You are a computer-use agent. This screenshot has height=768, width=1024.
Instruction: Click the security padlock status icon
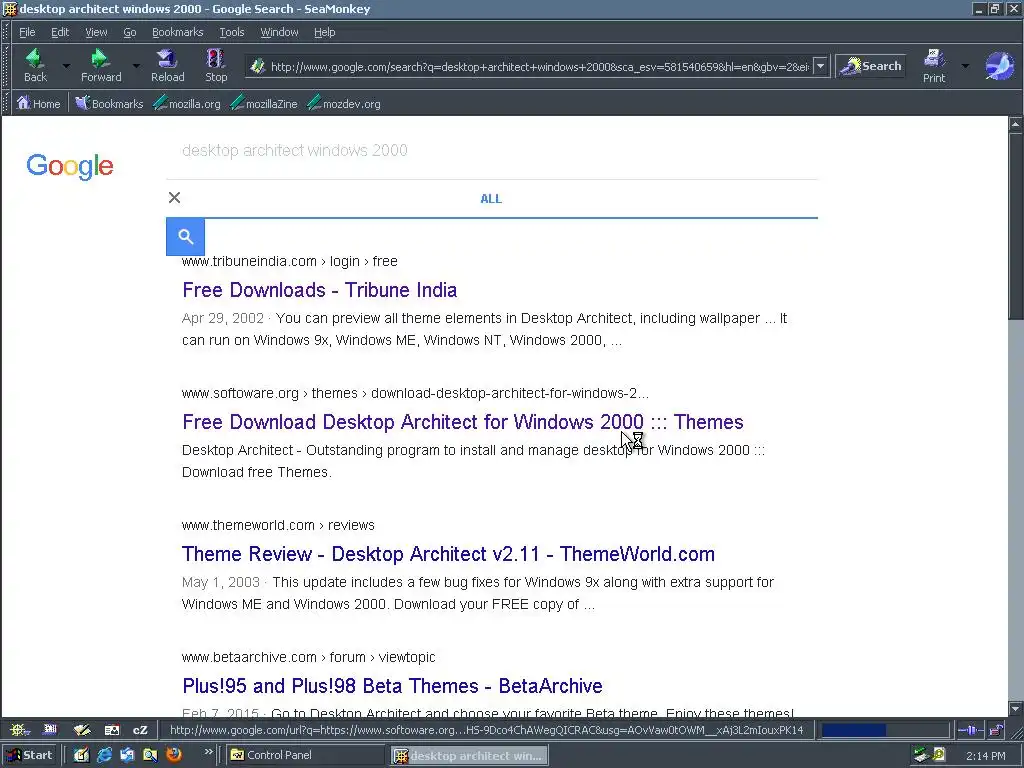click(x=997, y=729)
